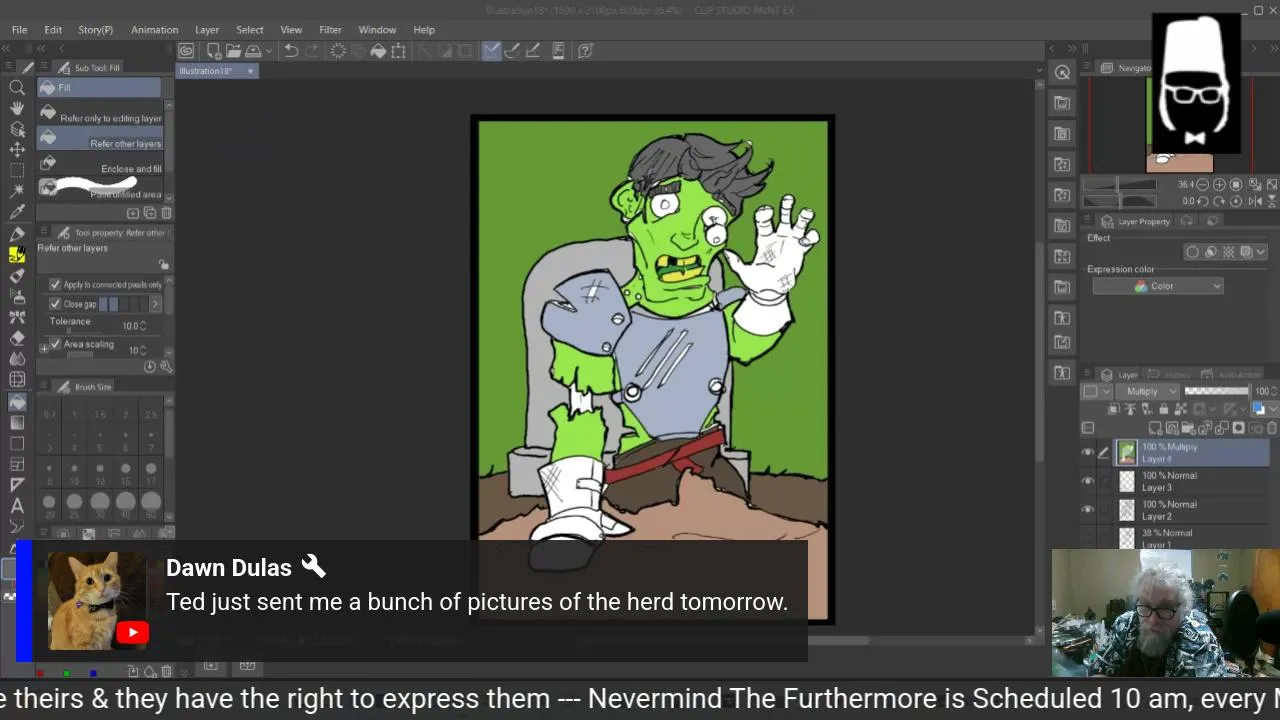Open the Edit menu

tap(53, 30)
